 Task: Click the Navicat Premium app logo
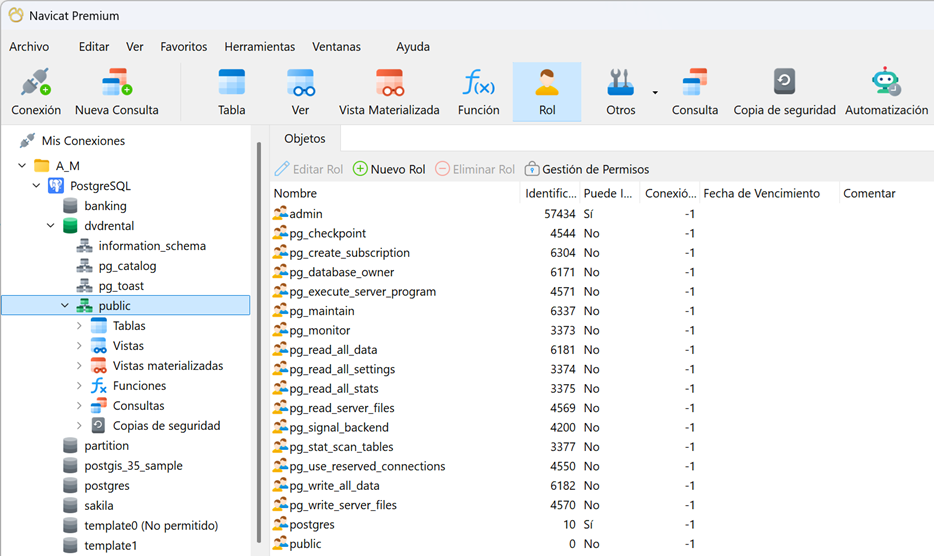pos(16,15)
